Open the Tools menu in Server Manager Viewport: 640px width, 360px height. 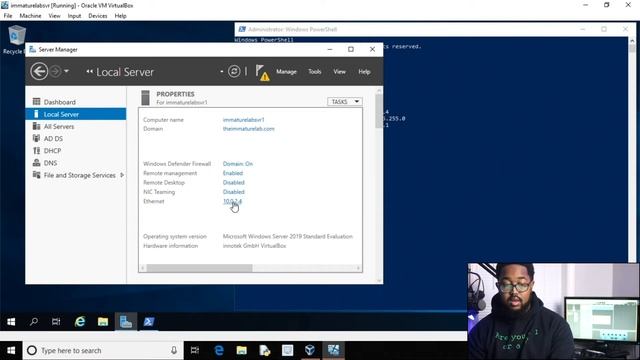(x=314, y=71)
